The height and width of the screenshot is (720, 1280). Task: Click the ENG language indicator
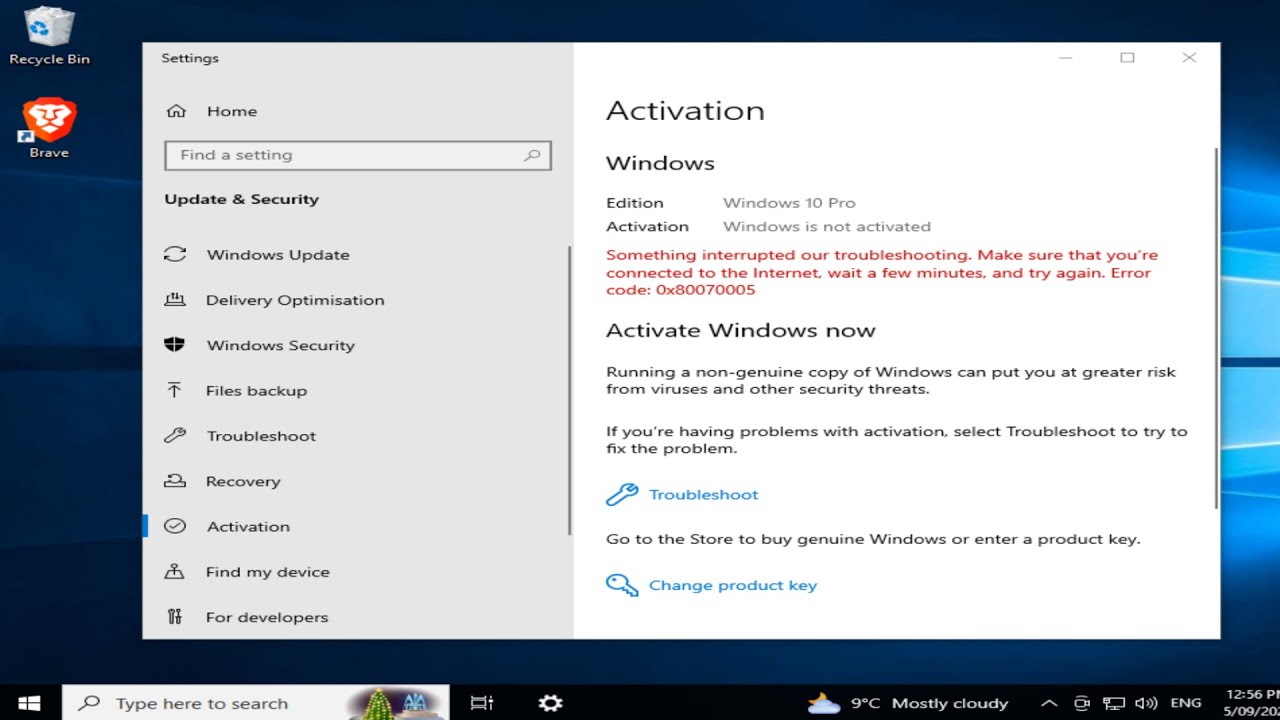click(1186, 703)
